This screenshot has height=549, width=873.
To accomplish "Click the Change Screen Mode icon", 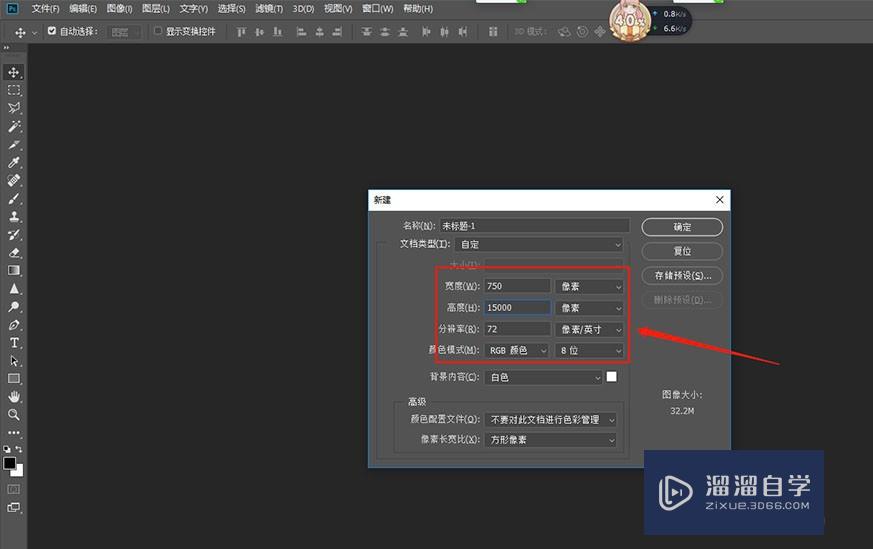I will click(14, 508).
